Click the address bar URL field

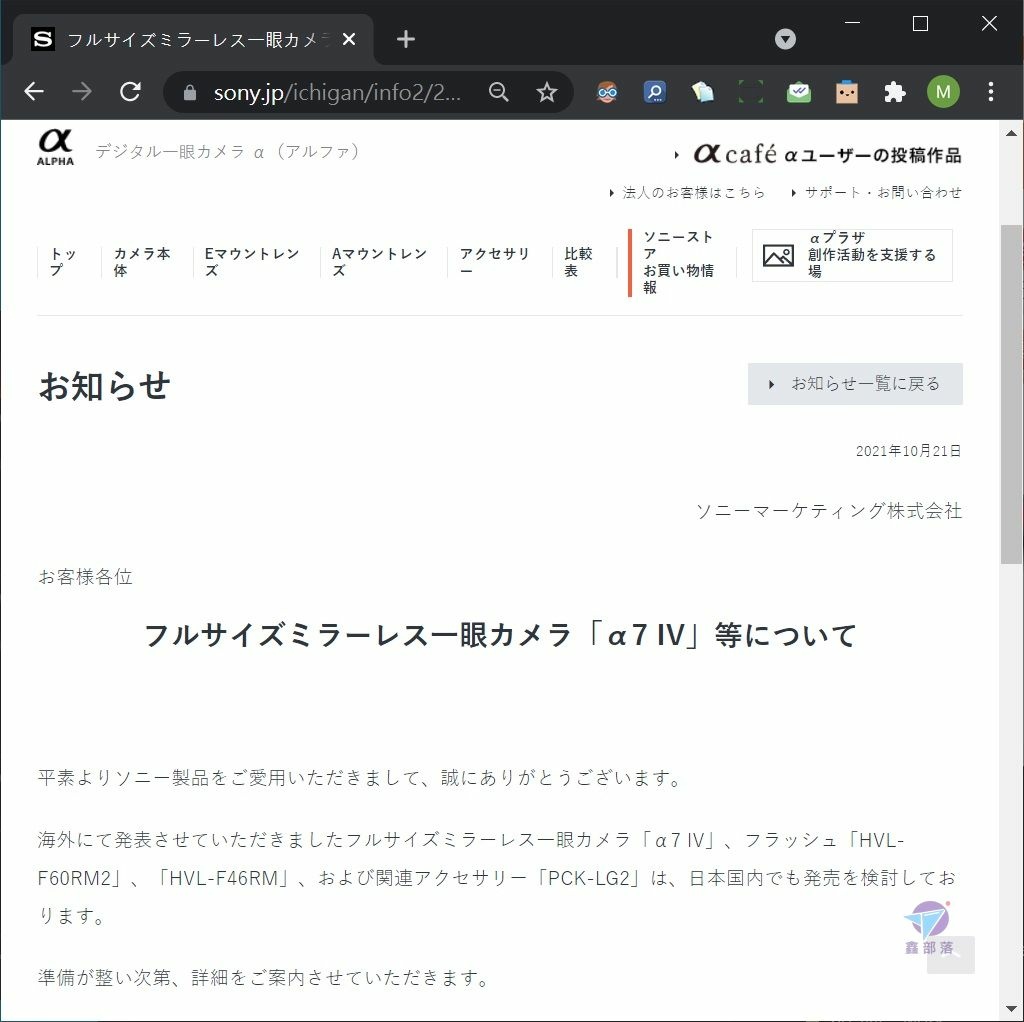(x=337, y=92)
